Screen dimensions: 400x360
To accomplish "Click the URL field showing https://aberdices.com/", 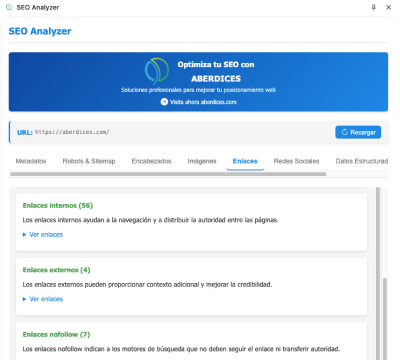I will coord(72,132).
